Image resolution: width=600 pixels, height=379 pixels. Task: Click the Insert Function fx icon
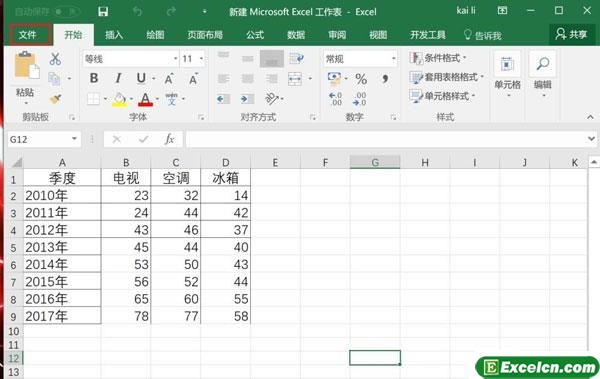(169, 139)
